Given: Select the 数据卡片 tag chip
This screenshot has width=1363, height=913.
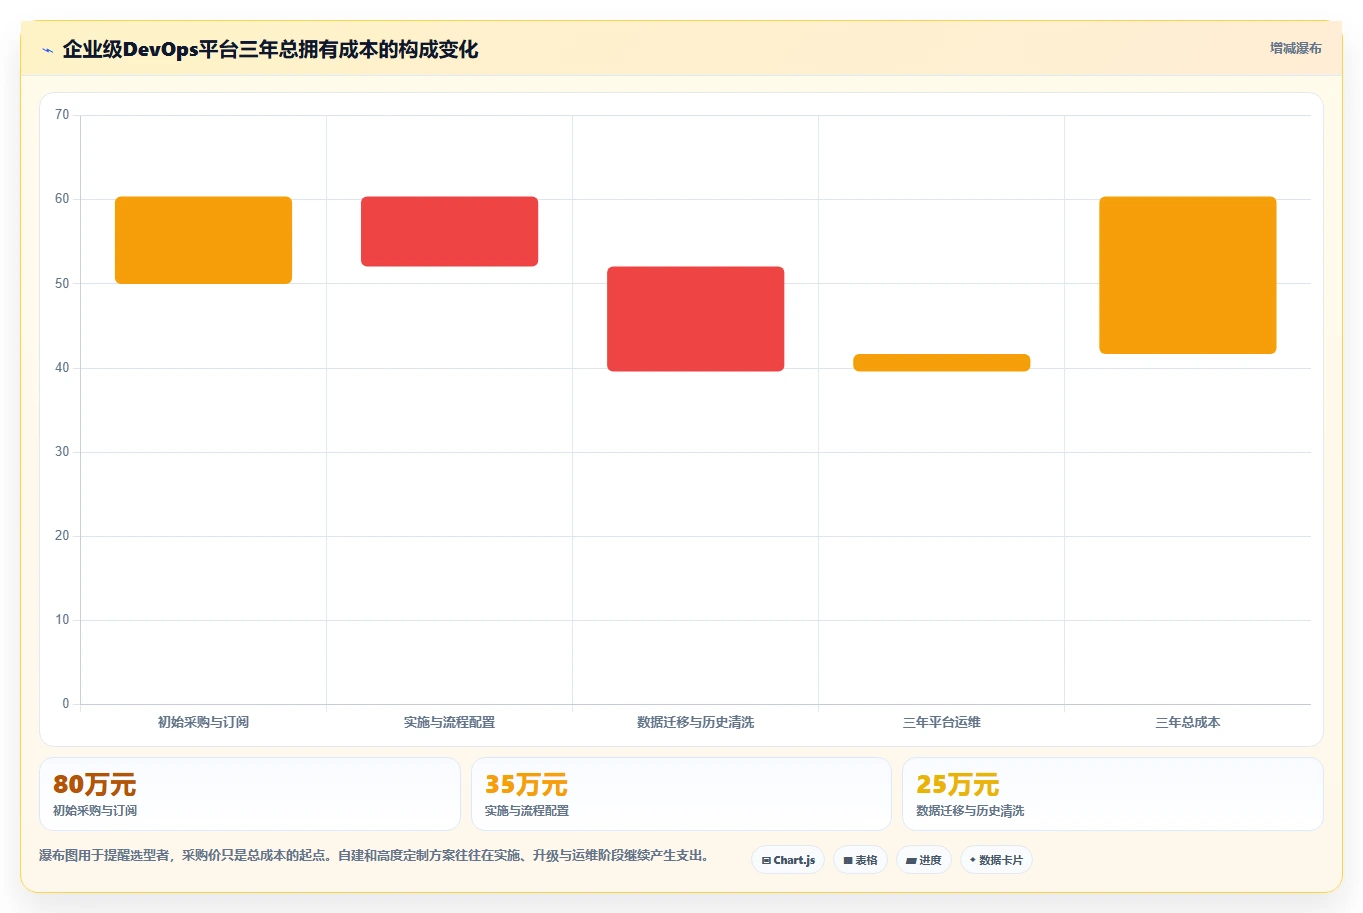Looking at the screenshot, I should (x=996, y=860).
